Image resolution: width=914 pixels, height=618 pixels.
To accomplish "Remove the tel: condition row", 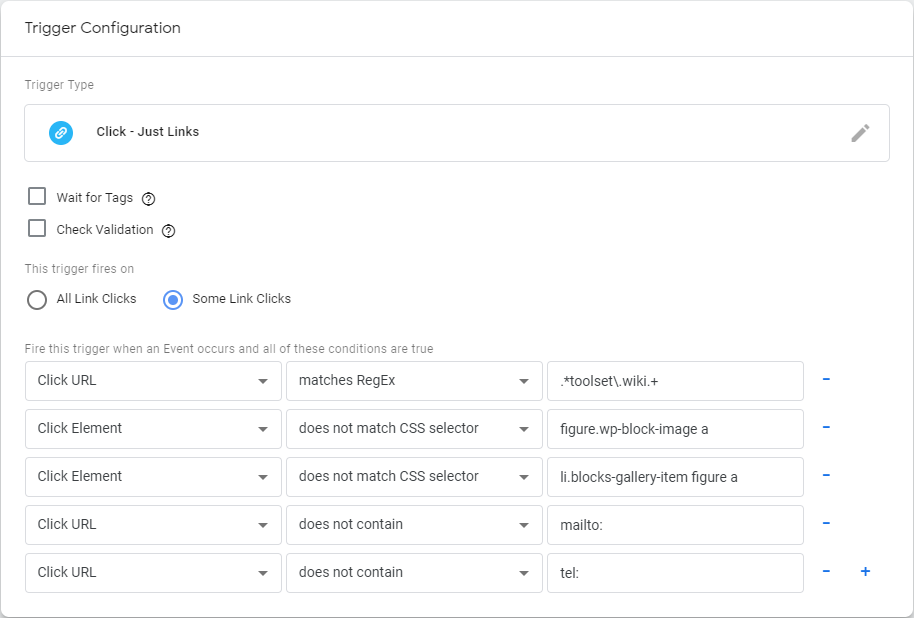I will click(826, 571).
